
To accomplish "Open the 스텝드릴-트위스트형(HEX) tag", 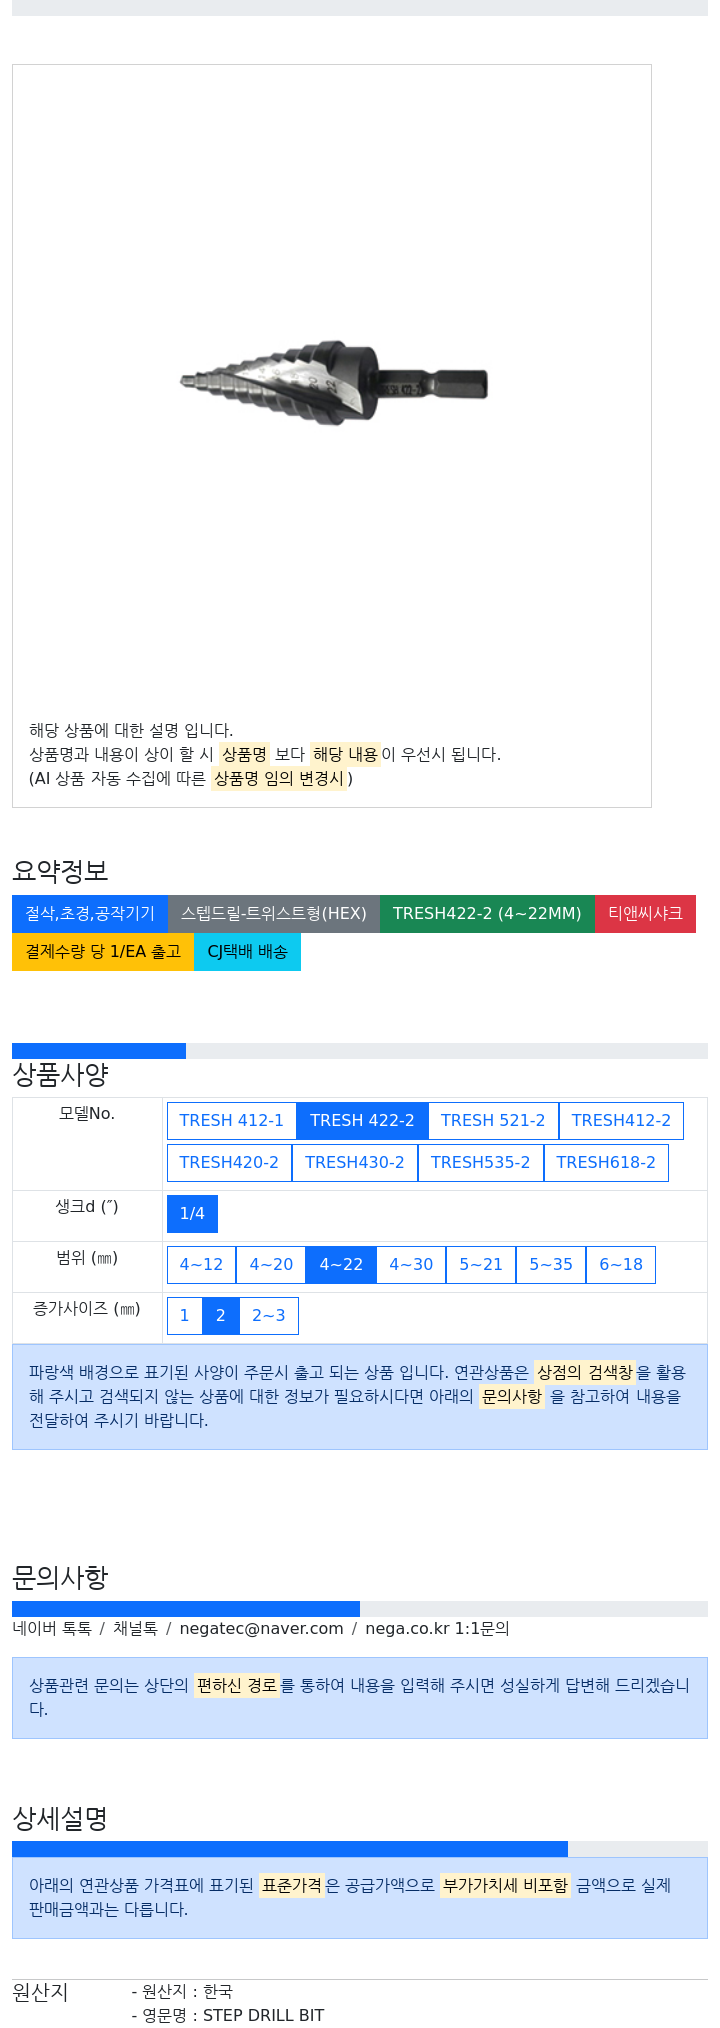I will (x=274, y=914).
